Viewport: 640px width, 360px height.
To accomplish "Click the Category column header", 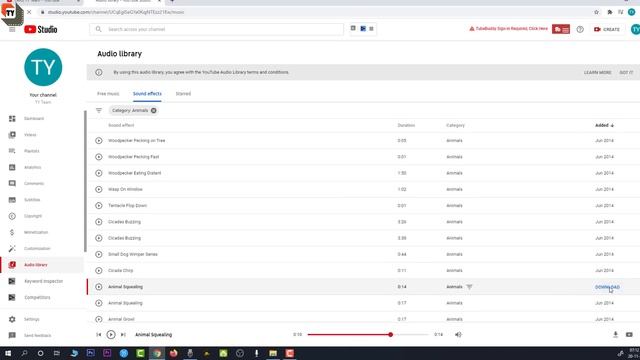I will coord(455,125).
